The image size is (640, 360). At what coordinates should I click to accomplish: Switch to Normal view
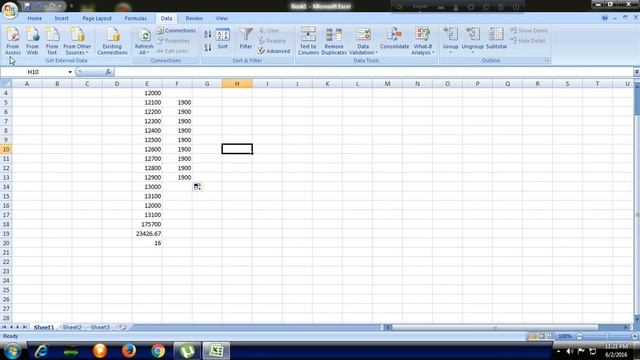click(533, 336)
